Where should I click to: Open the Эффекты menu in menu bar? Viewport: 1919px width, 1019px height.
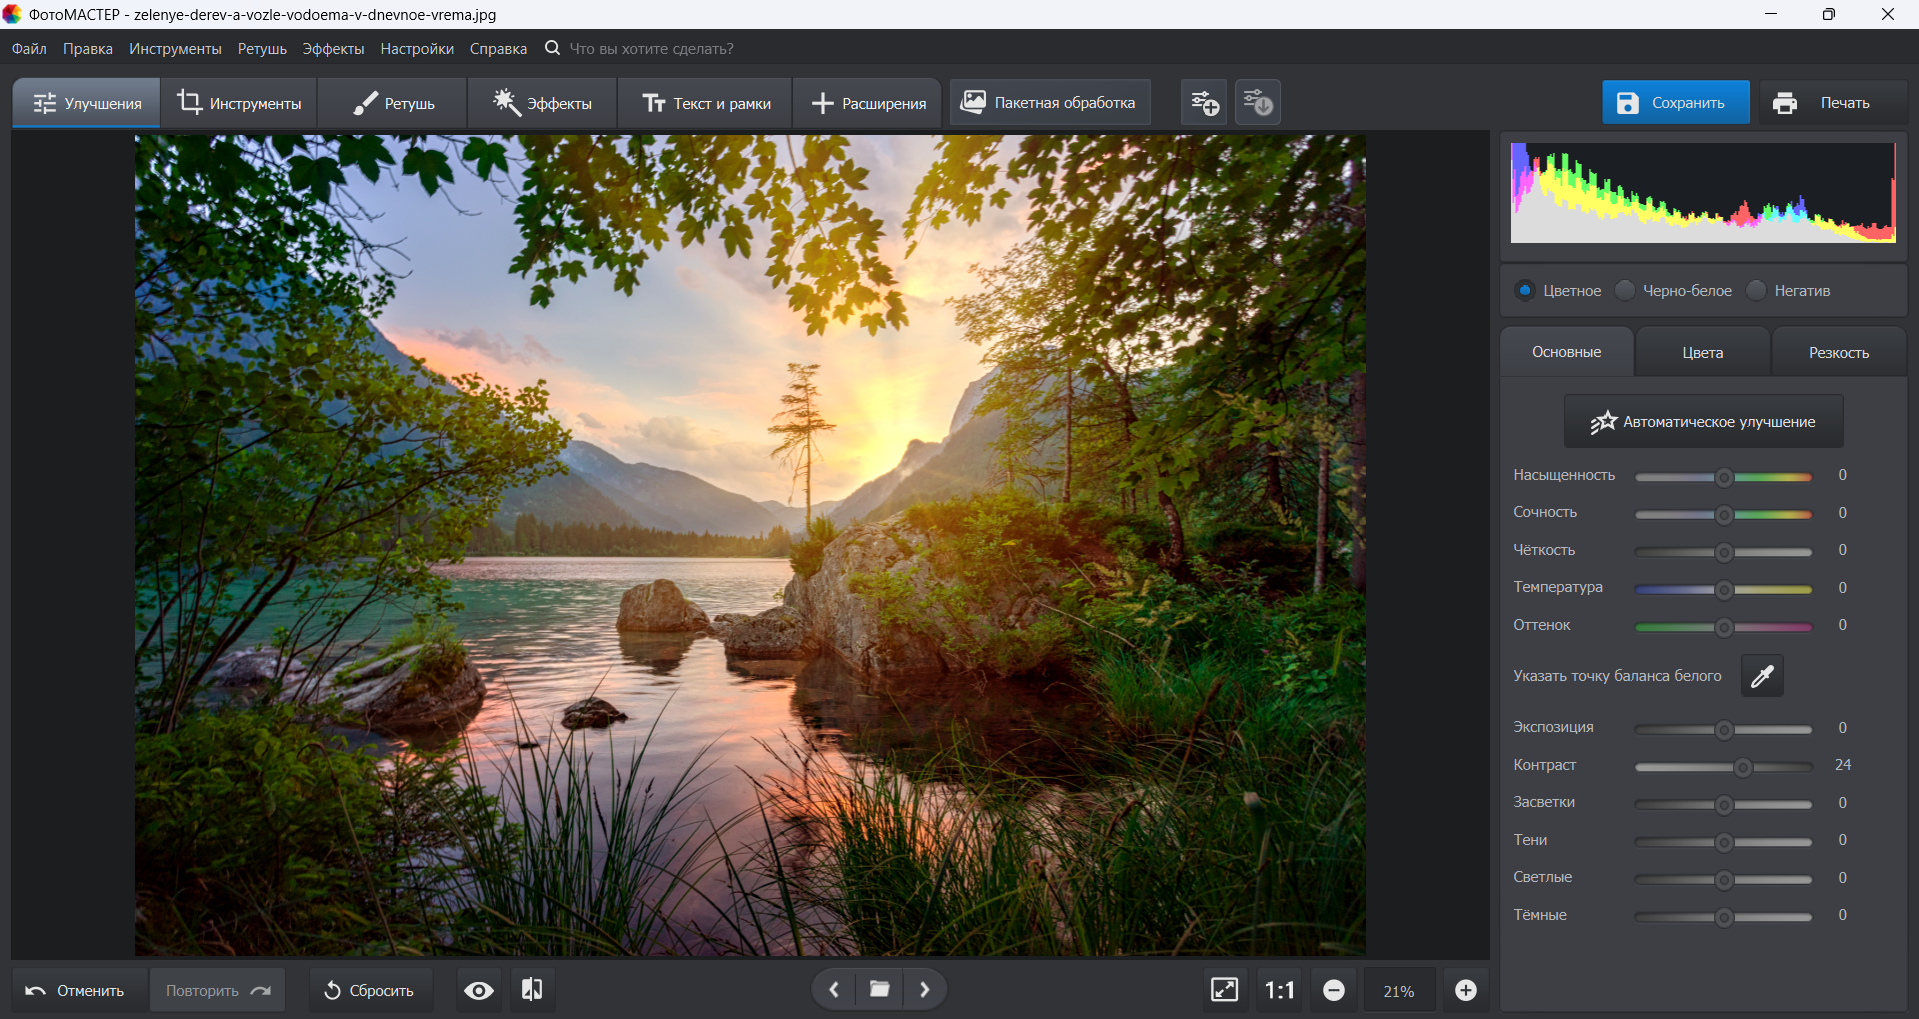(x=333, y=48)
